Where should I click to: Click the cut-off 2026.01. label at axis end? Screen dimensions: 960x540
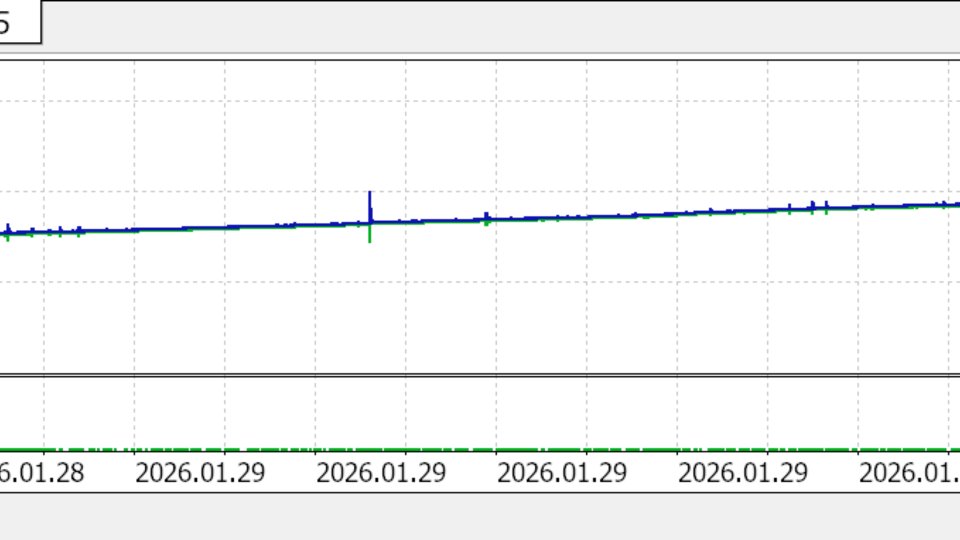(909, 473)
